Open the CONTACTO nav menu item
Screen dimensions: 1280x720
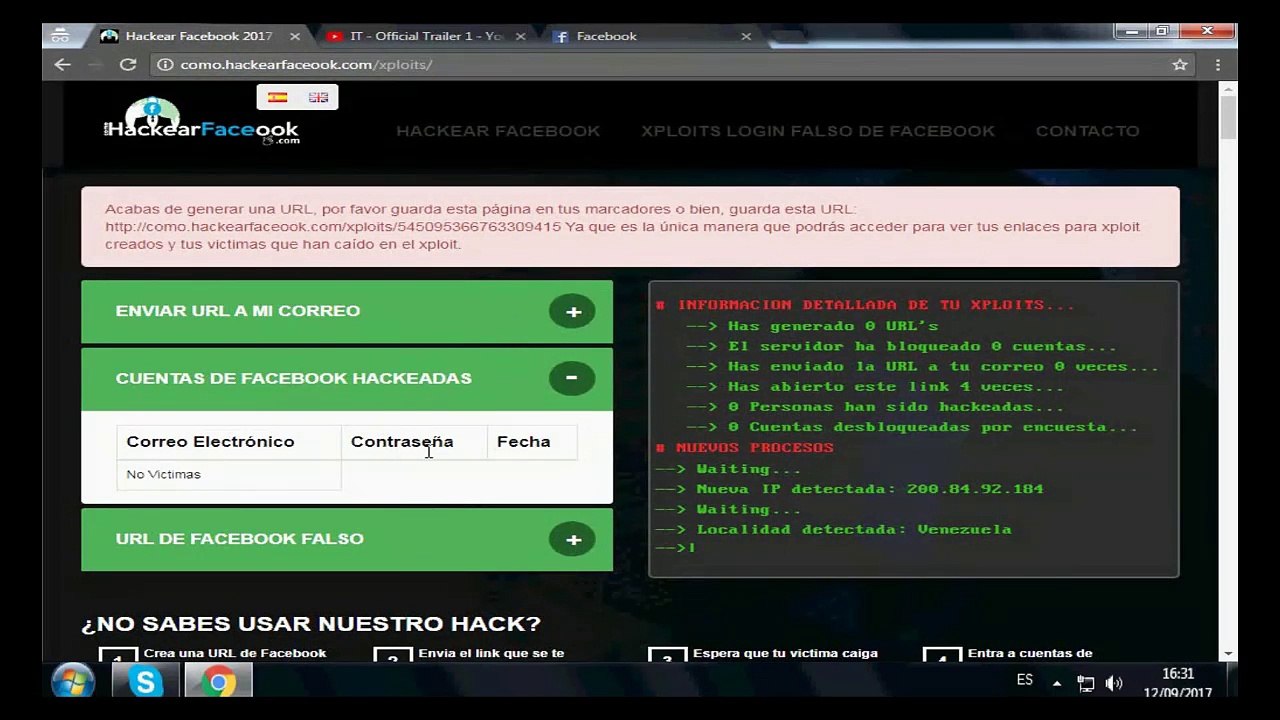pyautogui.click(x=1087, y=131)
